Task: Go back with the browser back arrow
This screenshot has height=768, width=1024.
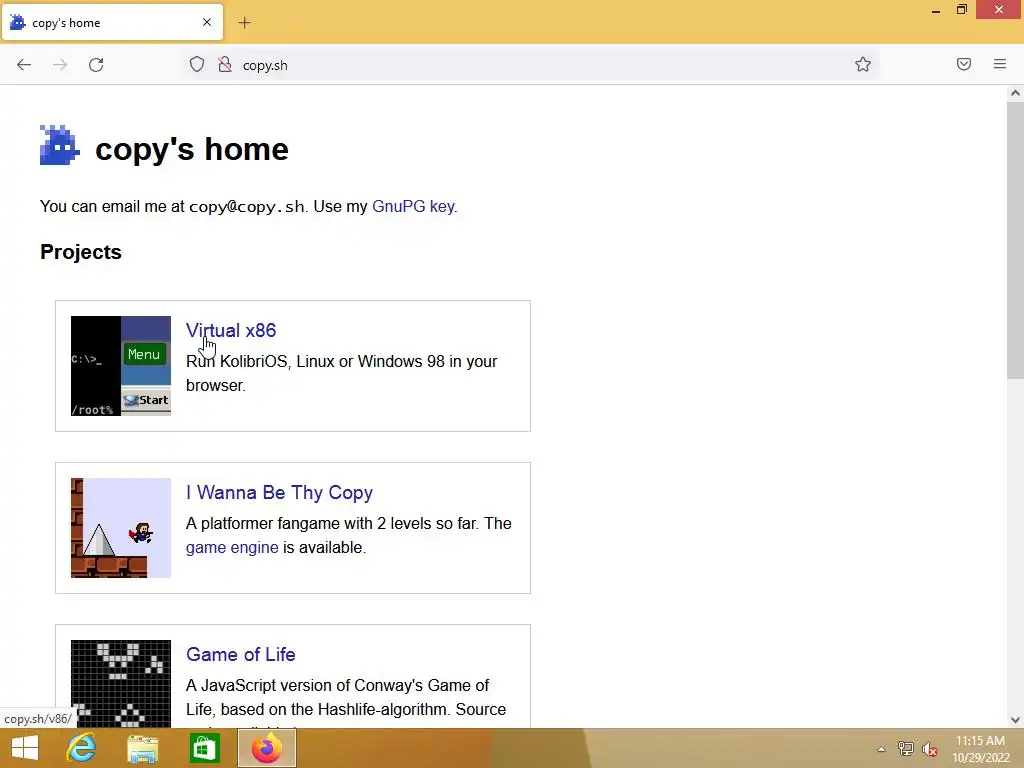Action: 24,65
